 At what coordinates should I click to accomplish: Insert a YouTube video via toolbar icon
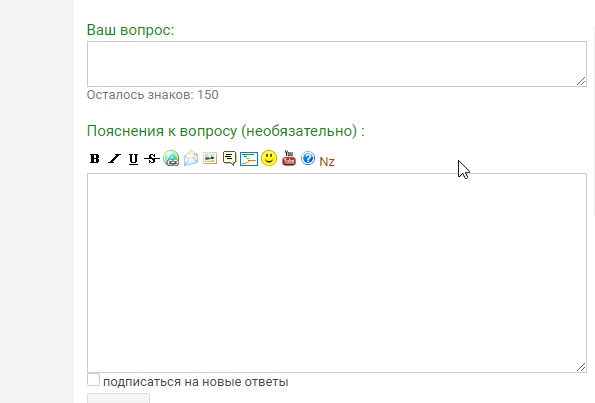(x=289, y=158)
